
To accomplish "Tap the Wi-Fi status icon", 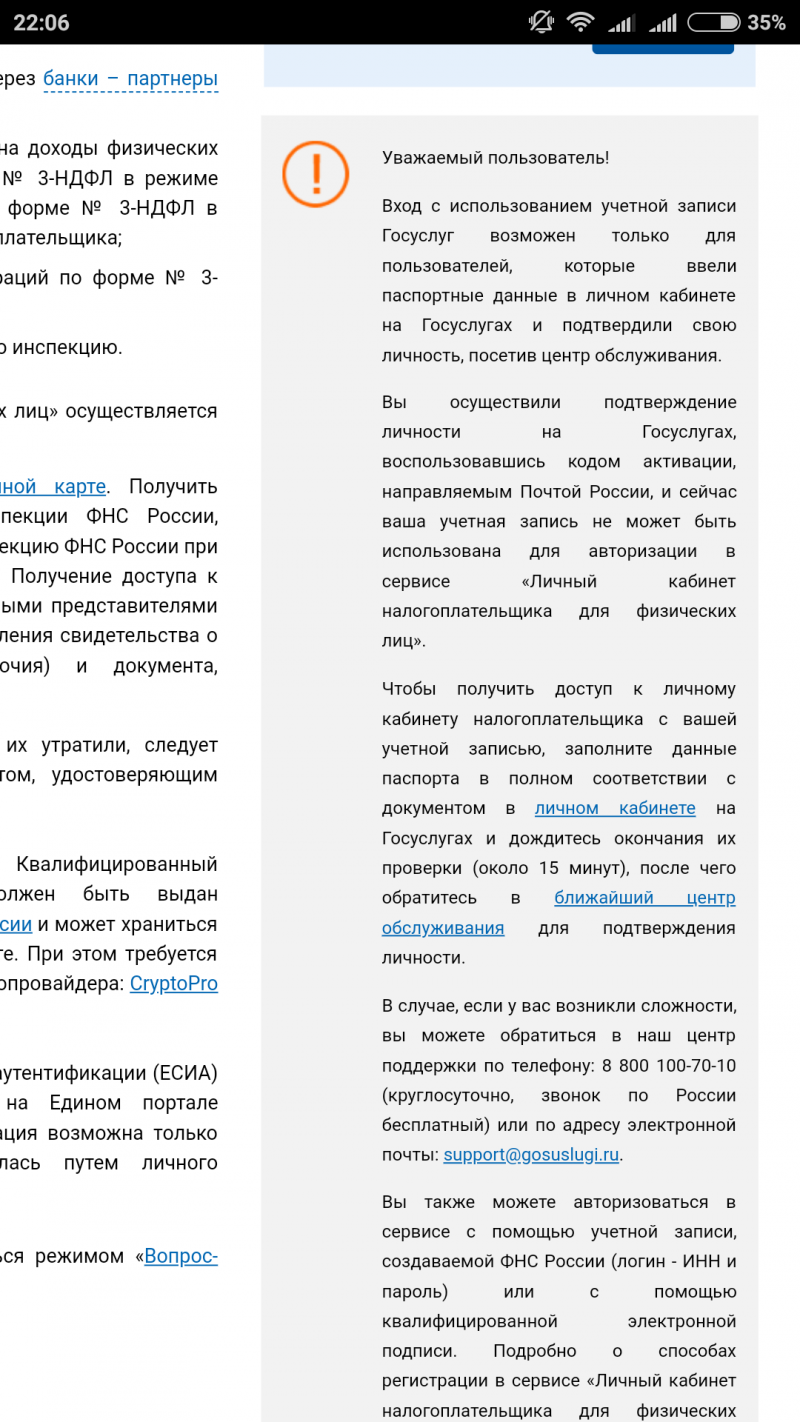I will 580,22.
